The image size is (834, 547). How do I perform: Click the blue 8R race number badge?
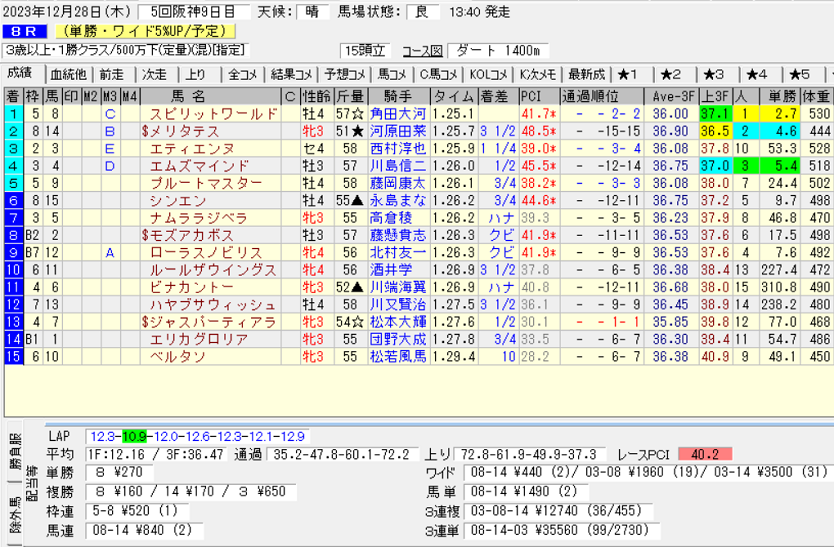[x=22, y=32]
